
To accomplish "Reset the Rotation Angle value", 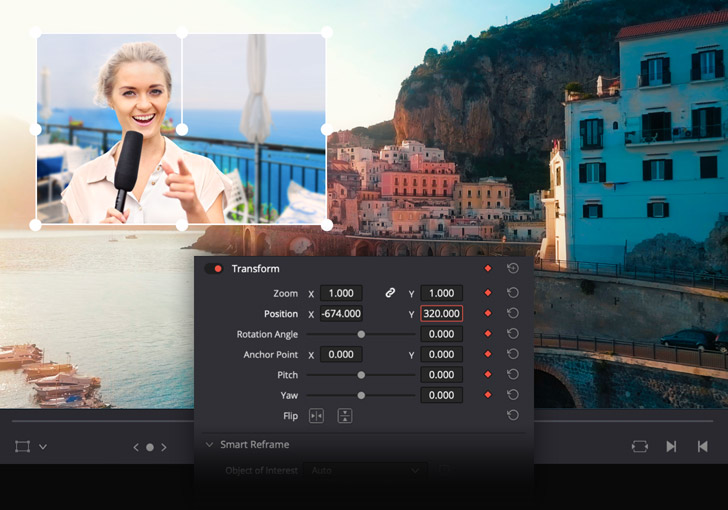I will 513,334.
